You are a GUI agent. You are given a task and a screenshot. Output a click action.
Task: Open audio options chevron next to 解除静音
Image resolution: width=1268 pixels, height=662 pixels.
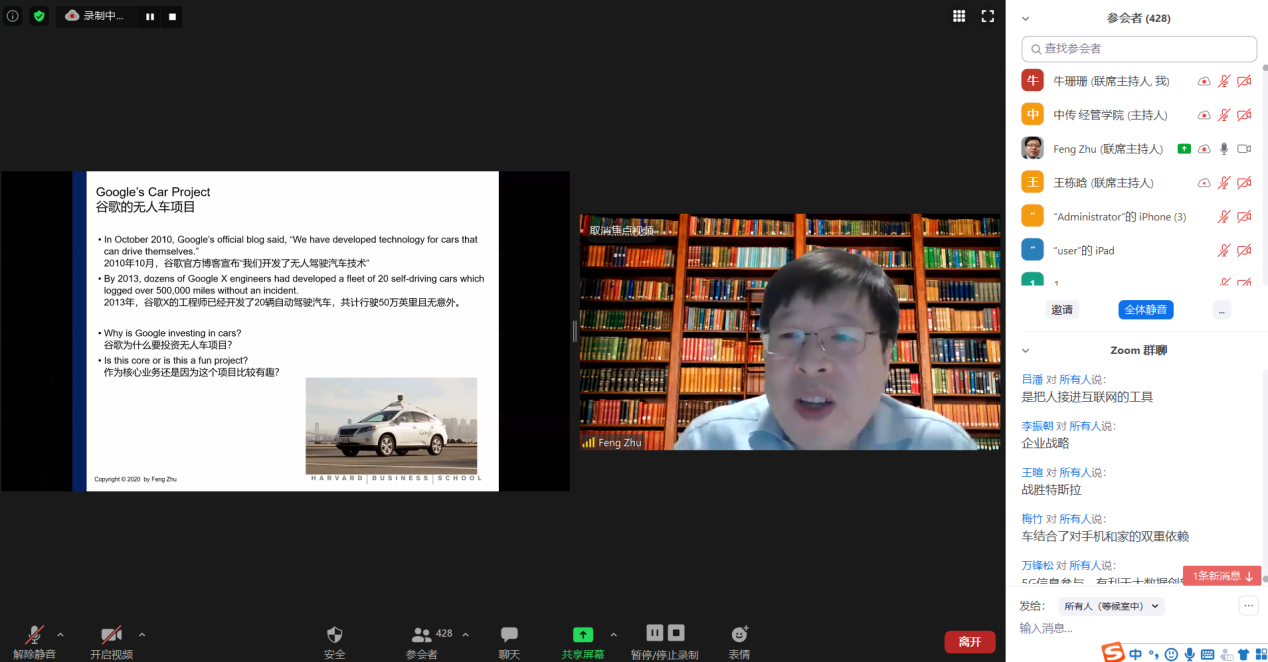[x=60, y=635]
